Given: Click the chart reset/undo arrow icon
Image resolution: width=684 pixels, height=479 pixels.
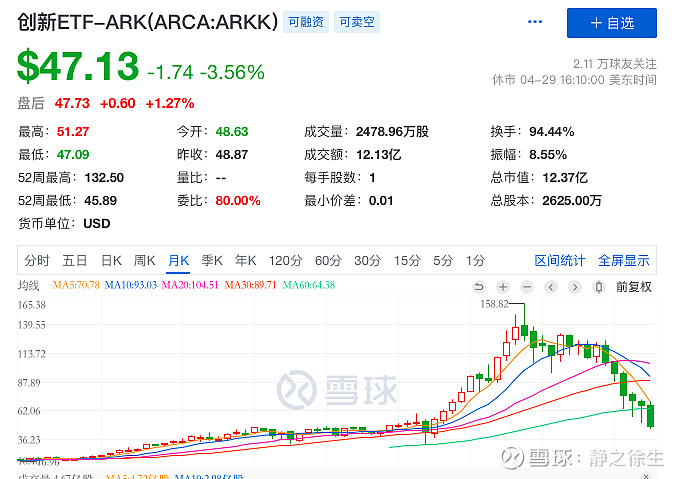Looking at the screenshot, I should [479, 287].
